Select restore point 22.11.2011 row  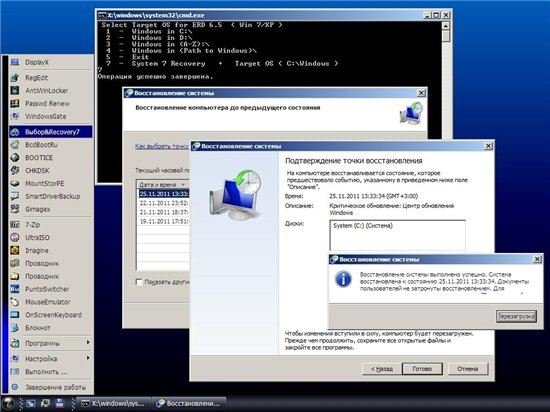click(163, 203)
